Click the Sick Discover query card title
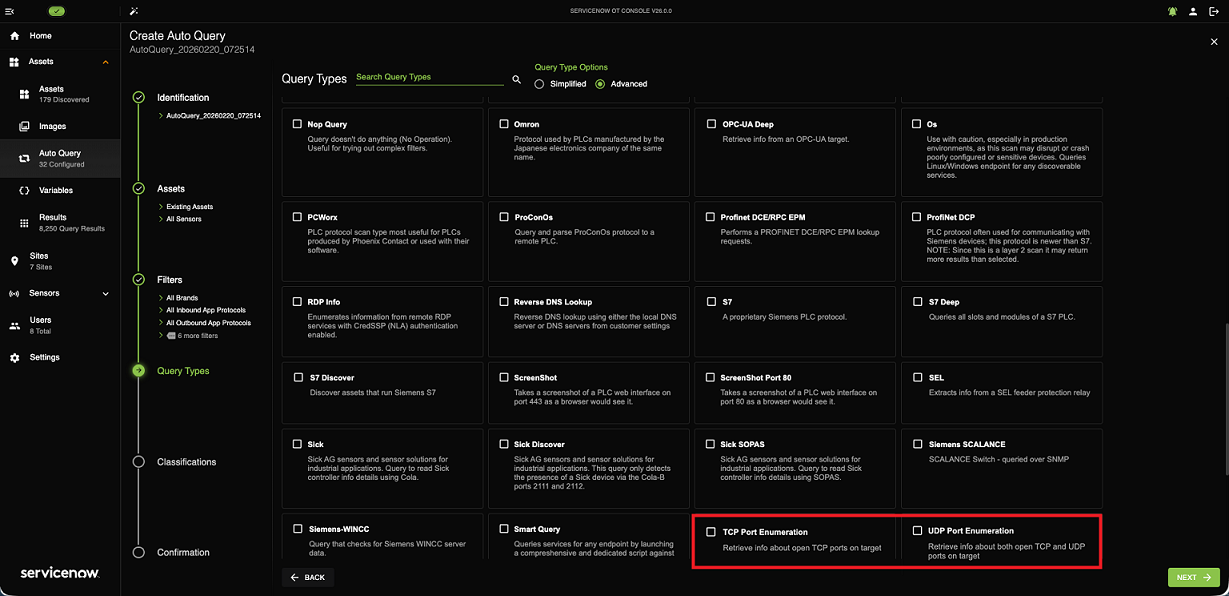1229x596 pixels. click(539, 444)
